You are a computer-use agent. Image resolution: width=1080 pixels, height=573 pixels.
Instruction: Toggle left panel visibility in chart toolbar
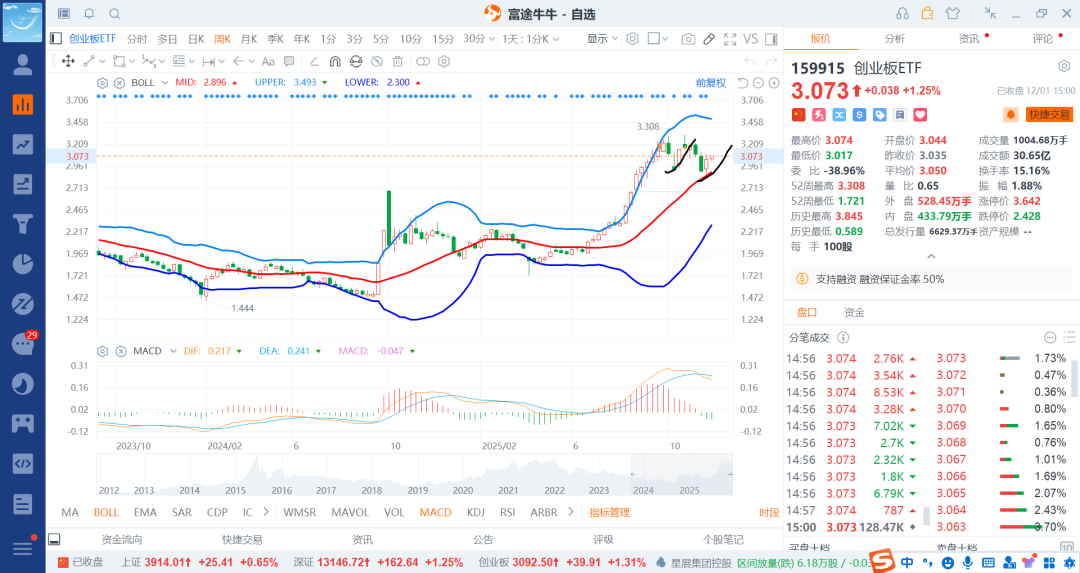tap(56, 39)
